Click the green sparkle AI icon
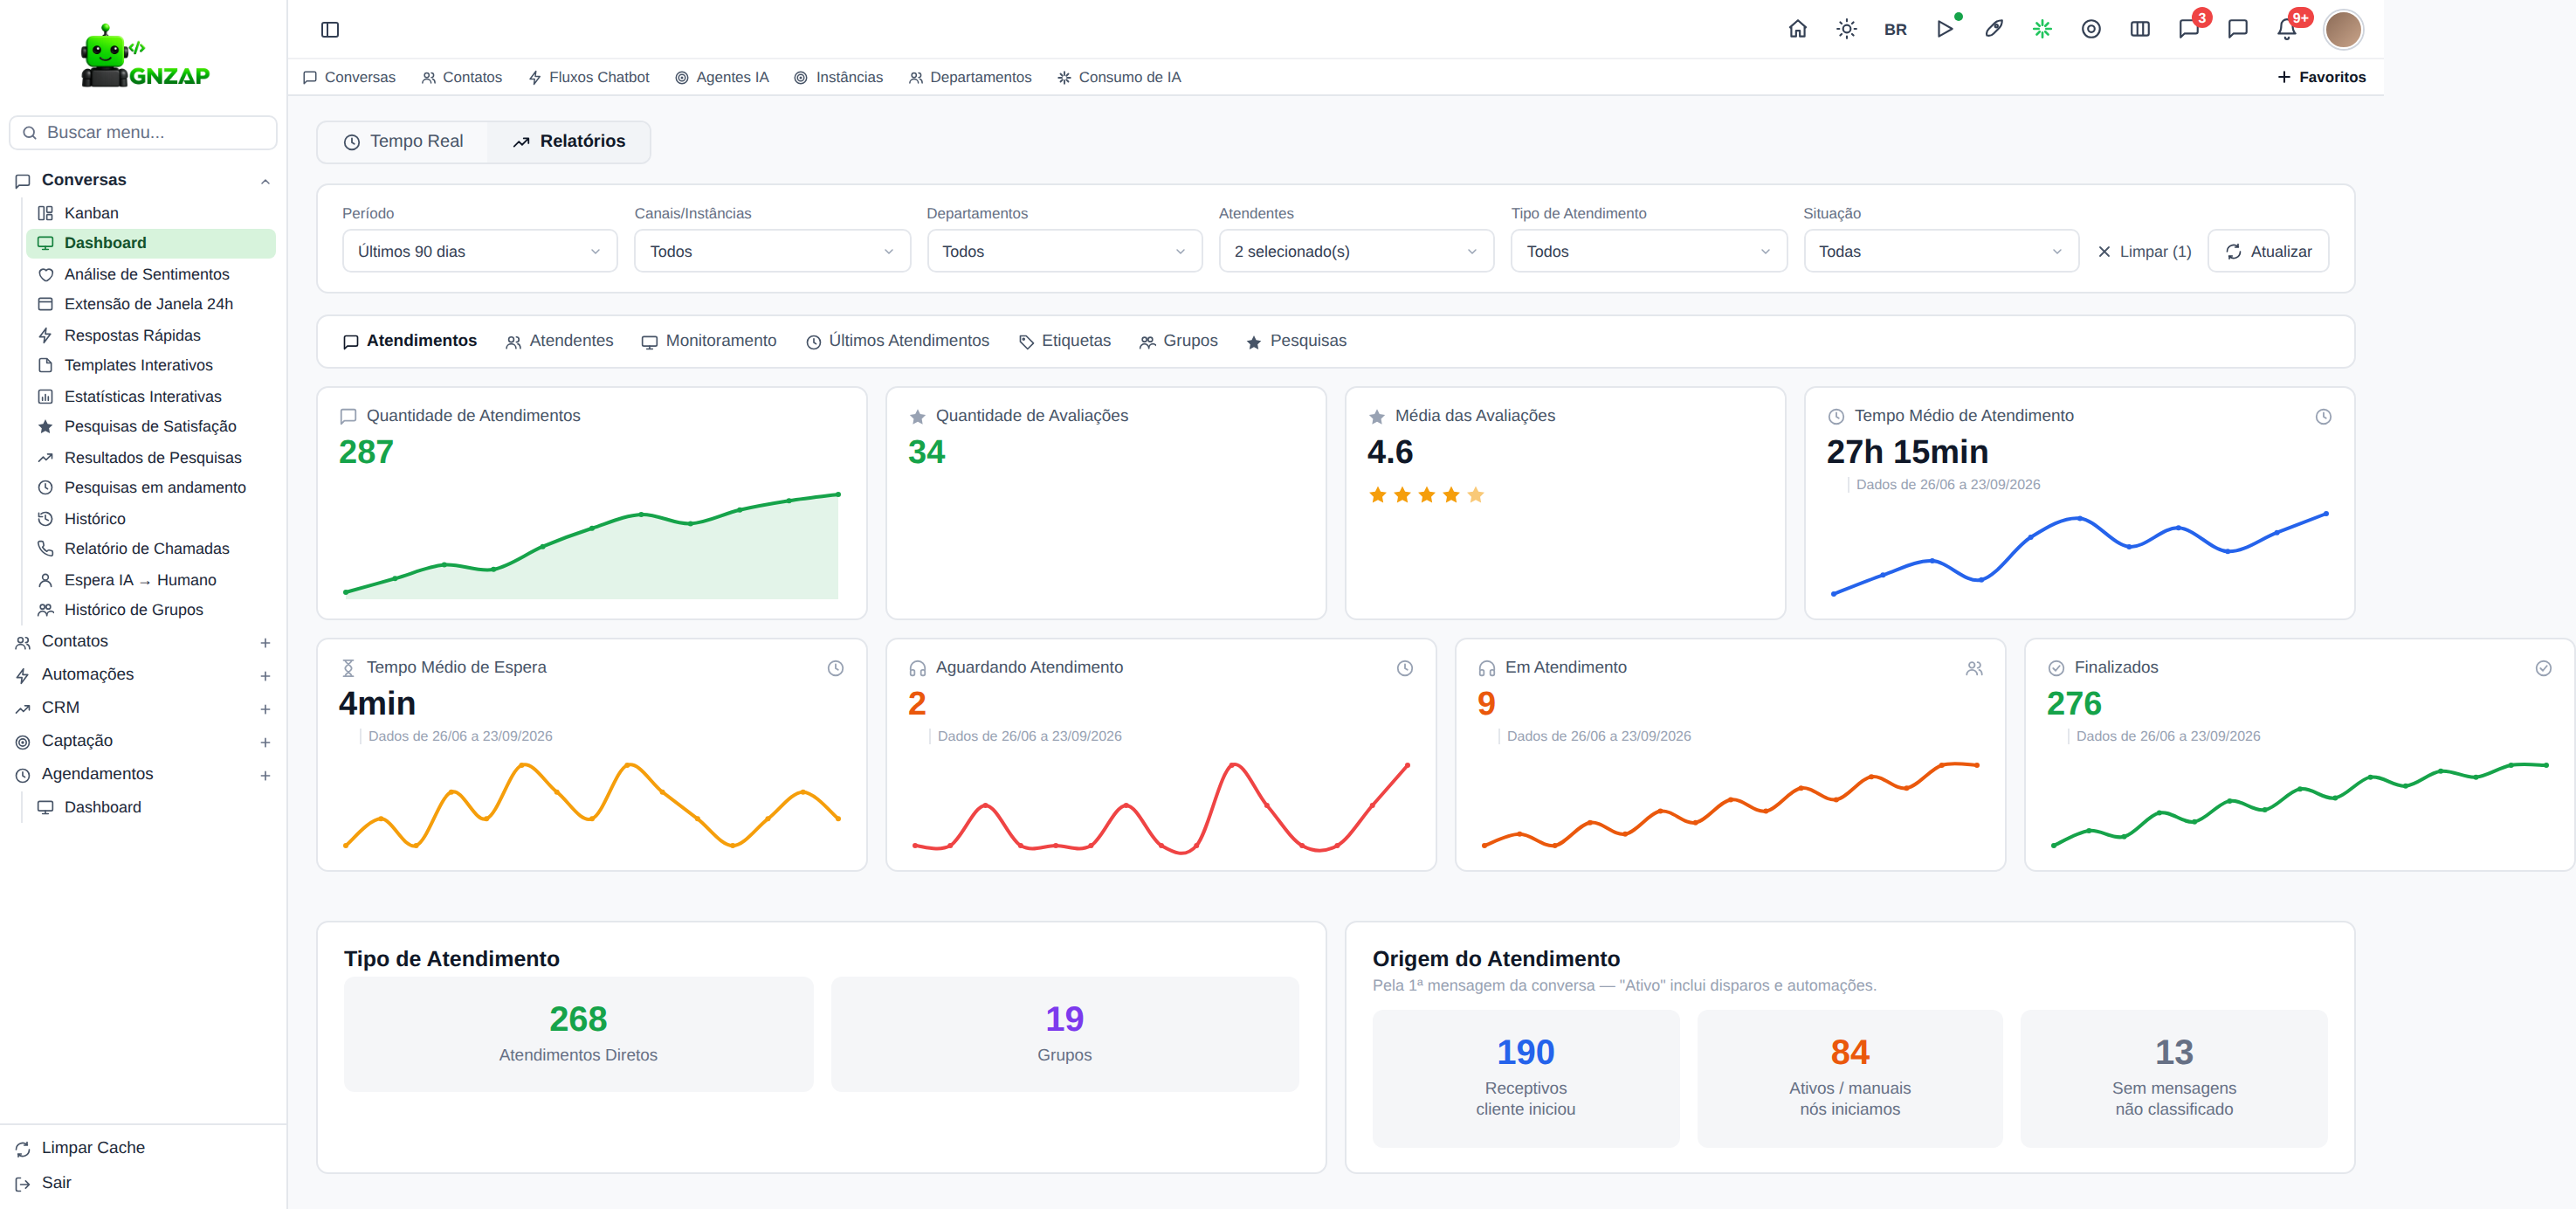The image size is (2576, 1209). pos(2042,29)
